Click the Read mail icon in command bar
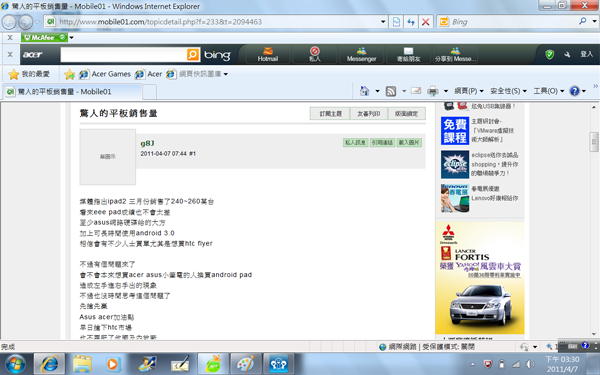Viewport: 600px width, 375px height. pyautogui.click(x=416, y=91)
